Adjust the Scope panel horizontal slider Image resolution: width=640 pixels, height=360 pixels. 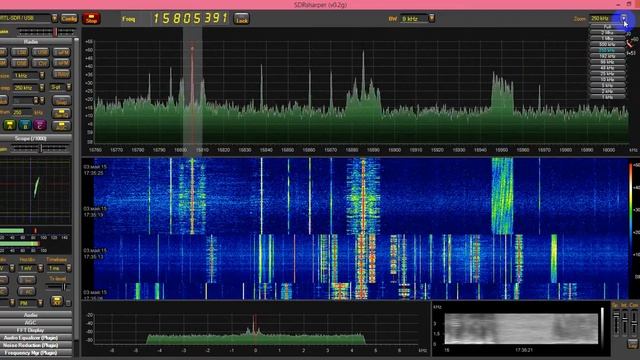click(x=40, y=149)
